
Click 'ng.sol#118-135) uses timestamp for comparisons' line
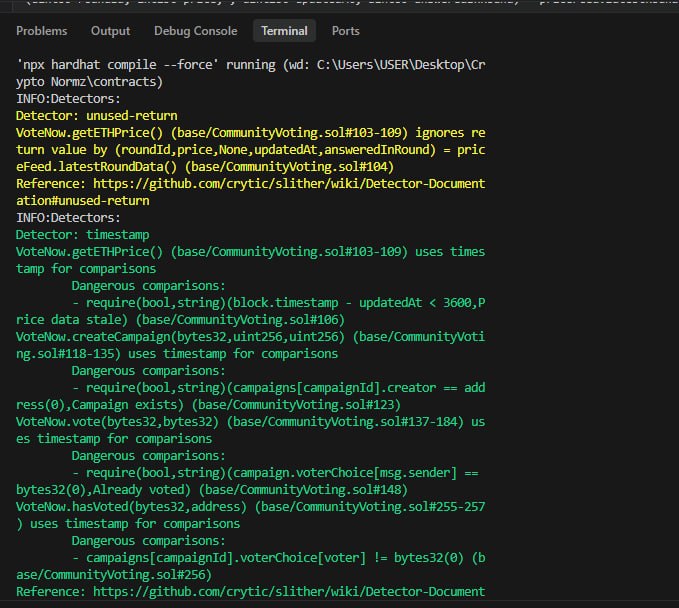coord(177,353)
